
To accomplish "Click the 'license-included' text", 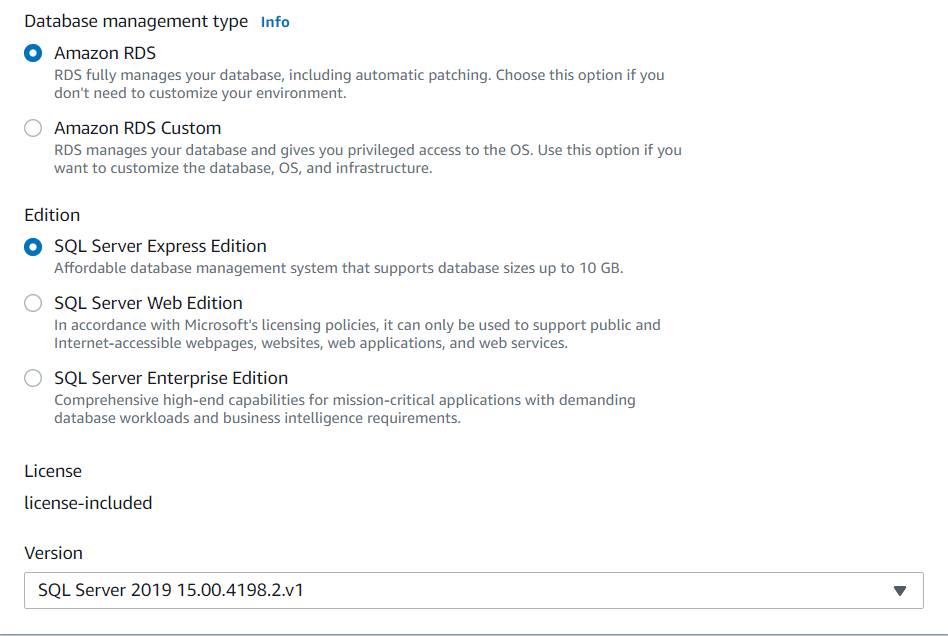I will (88, 503).
